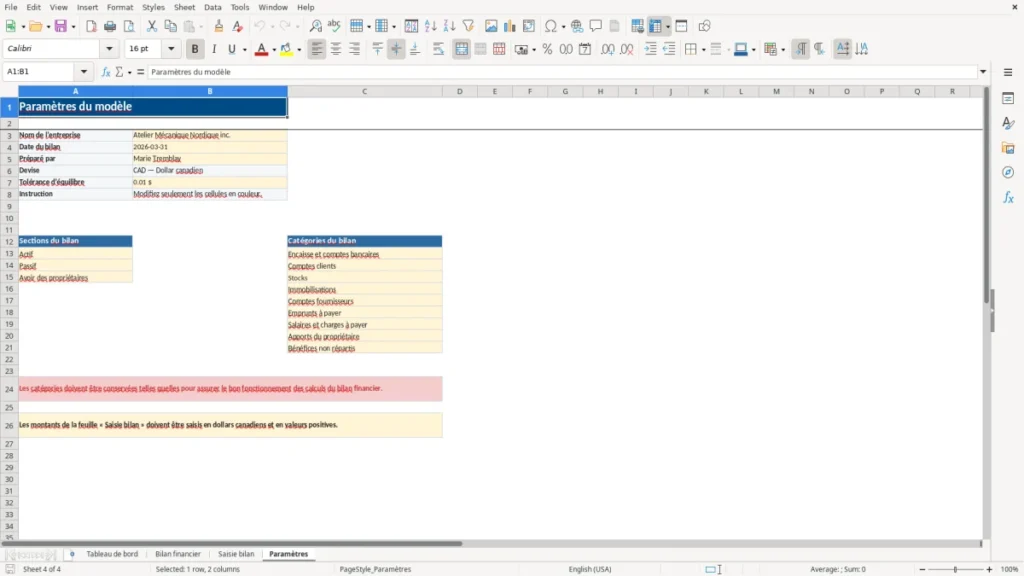Viewport: 1024px width, 576px height.
Task: Open the sidebar Gallery icon
Action: click(1008, 148)
